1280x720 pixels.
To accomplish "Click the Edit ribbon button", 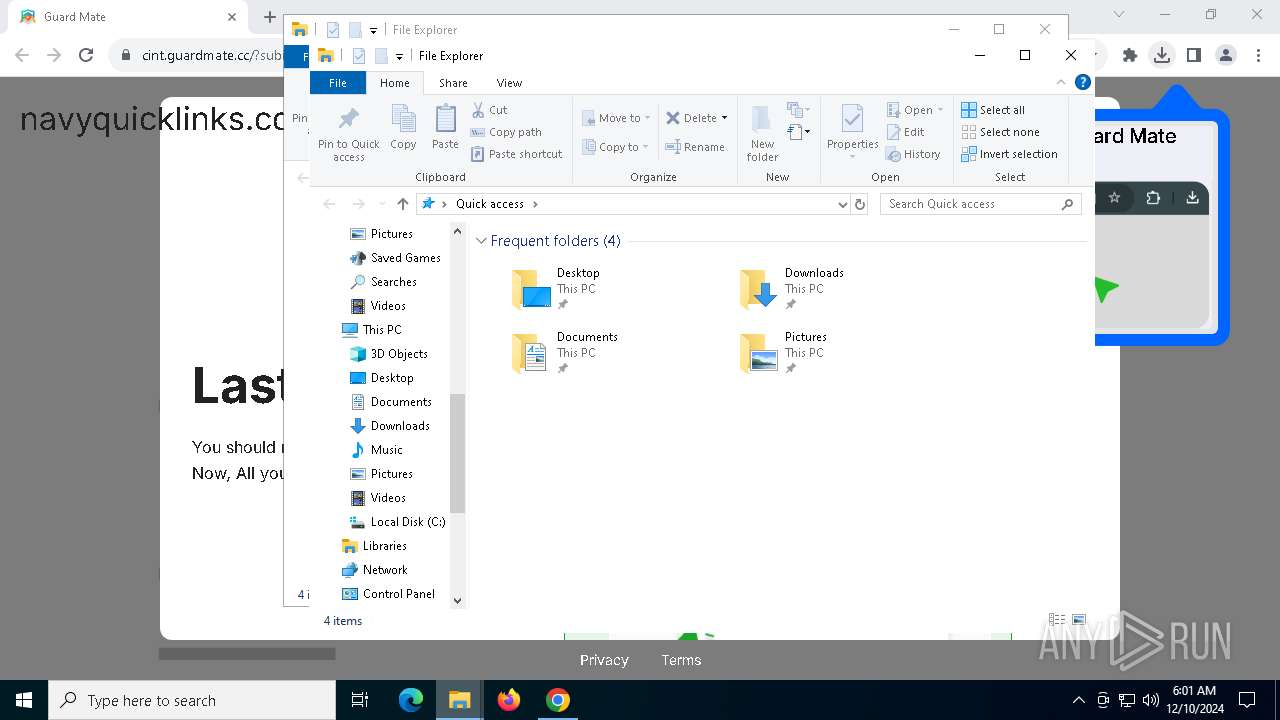I will pos(906,132).
